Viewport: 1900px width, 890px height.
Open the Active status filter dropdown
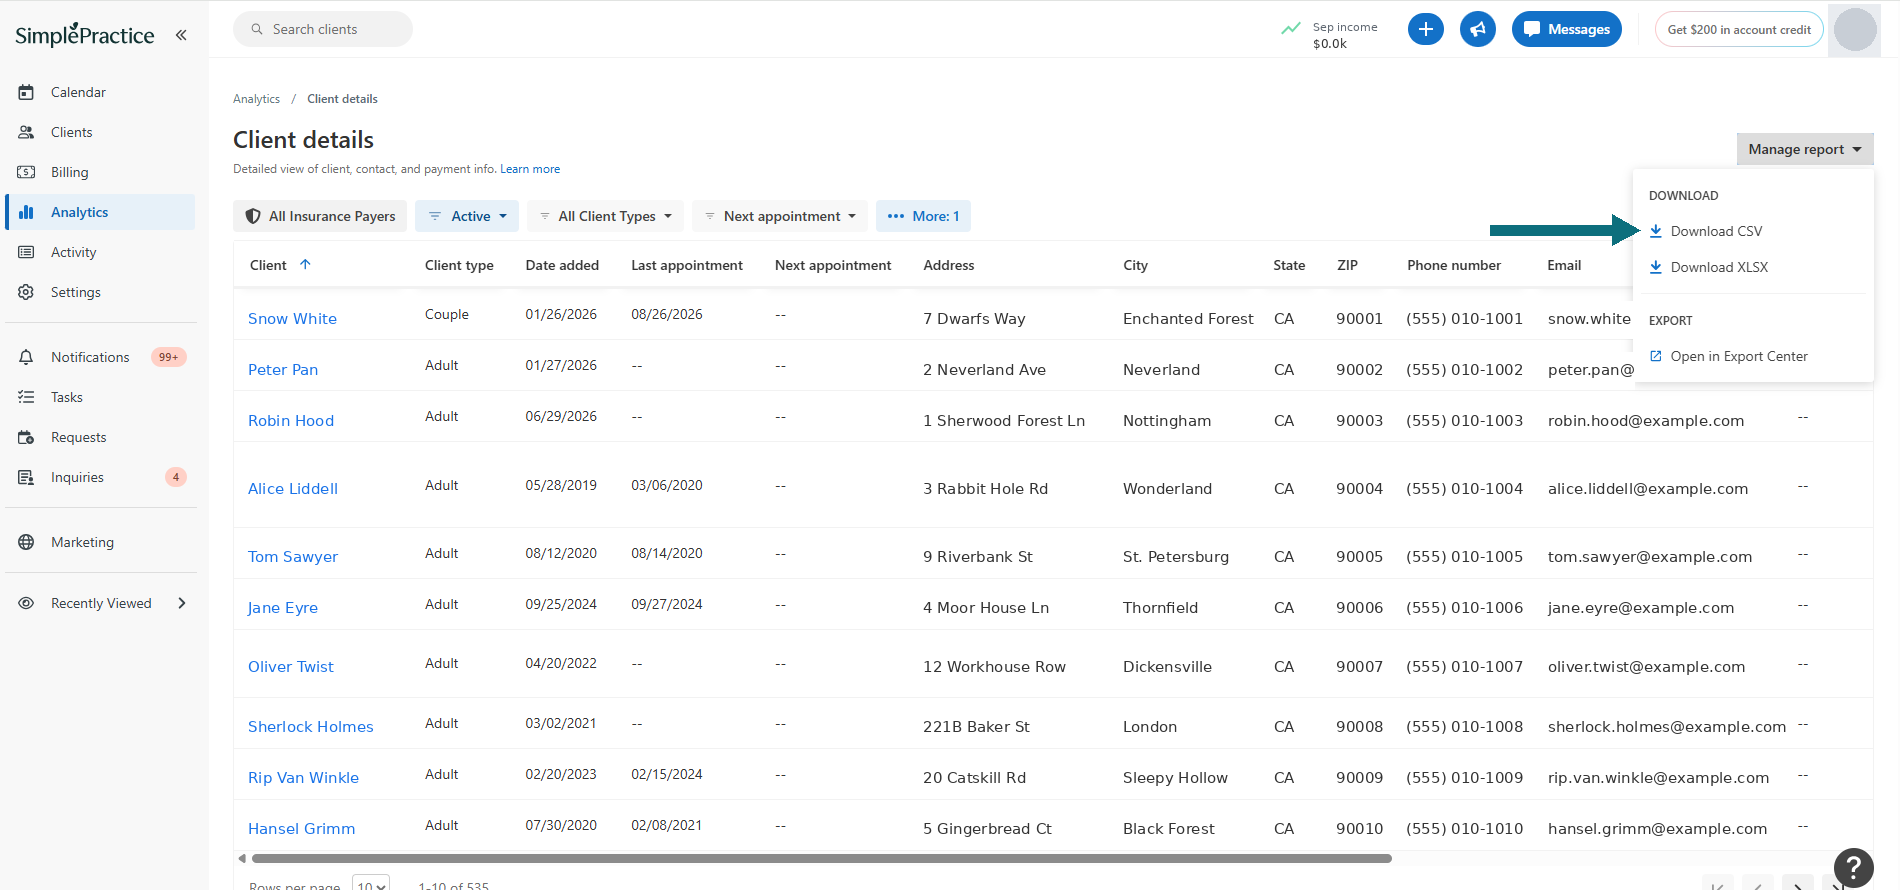pyautogui.click(x=467, y=216)
